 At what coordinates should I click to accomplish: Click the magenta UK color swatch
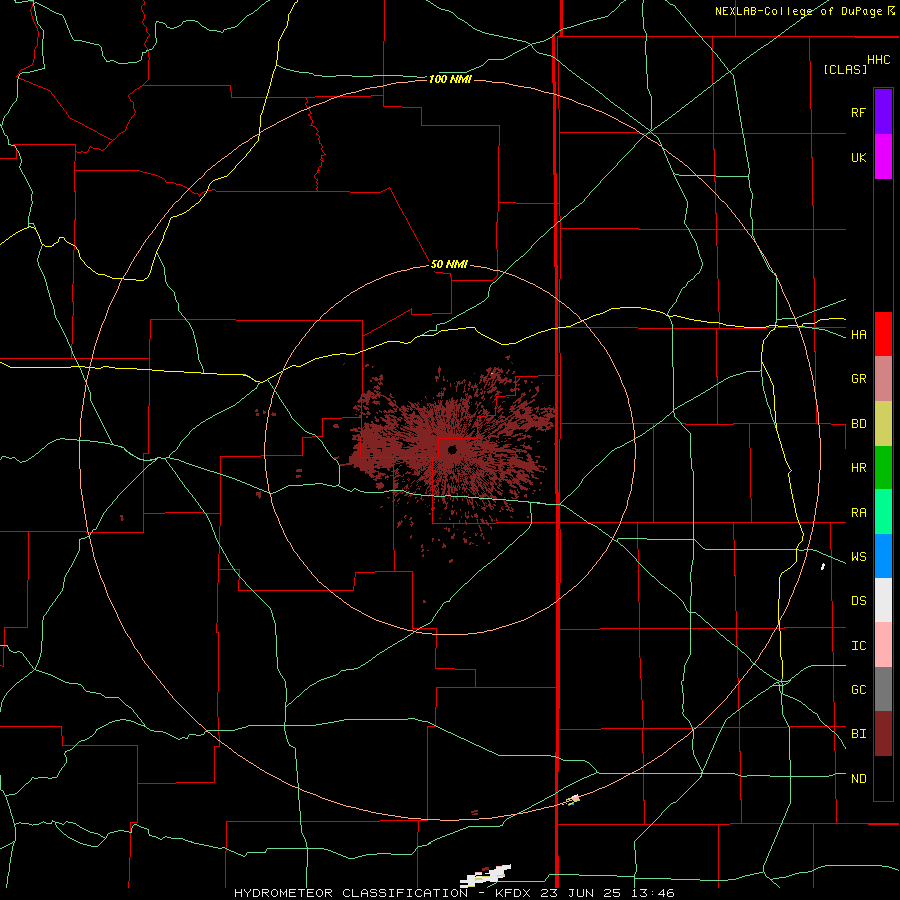(x=883, y=157)
